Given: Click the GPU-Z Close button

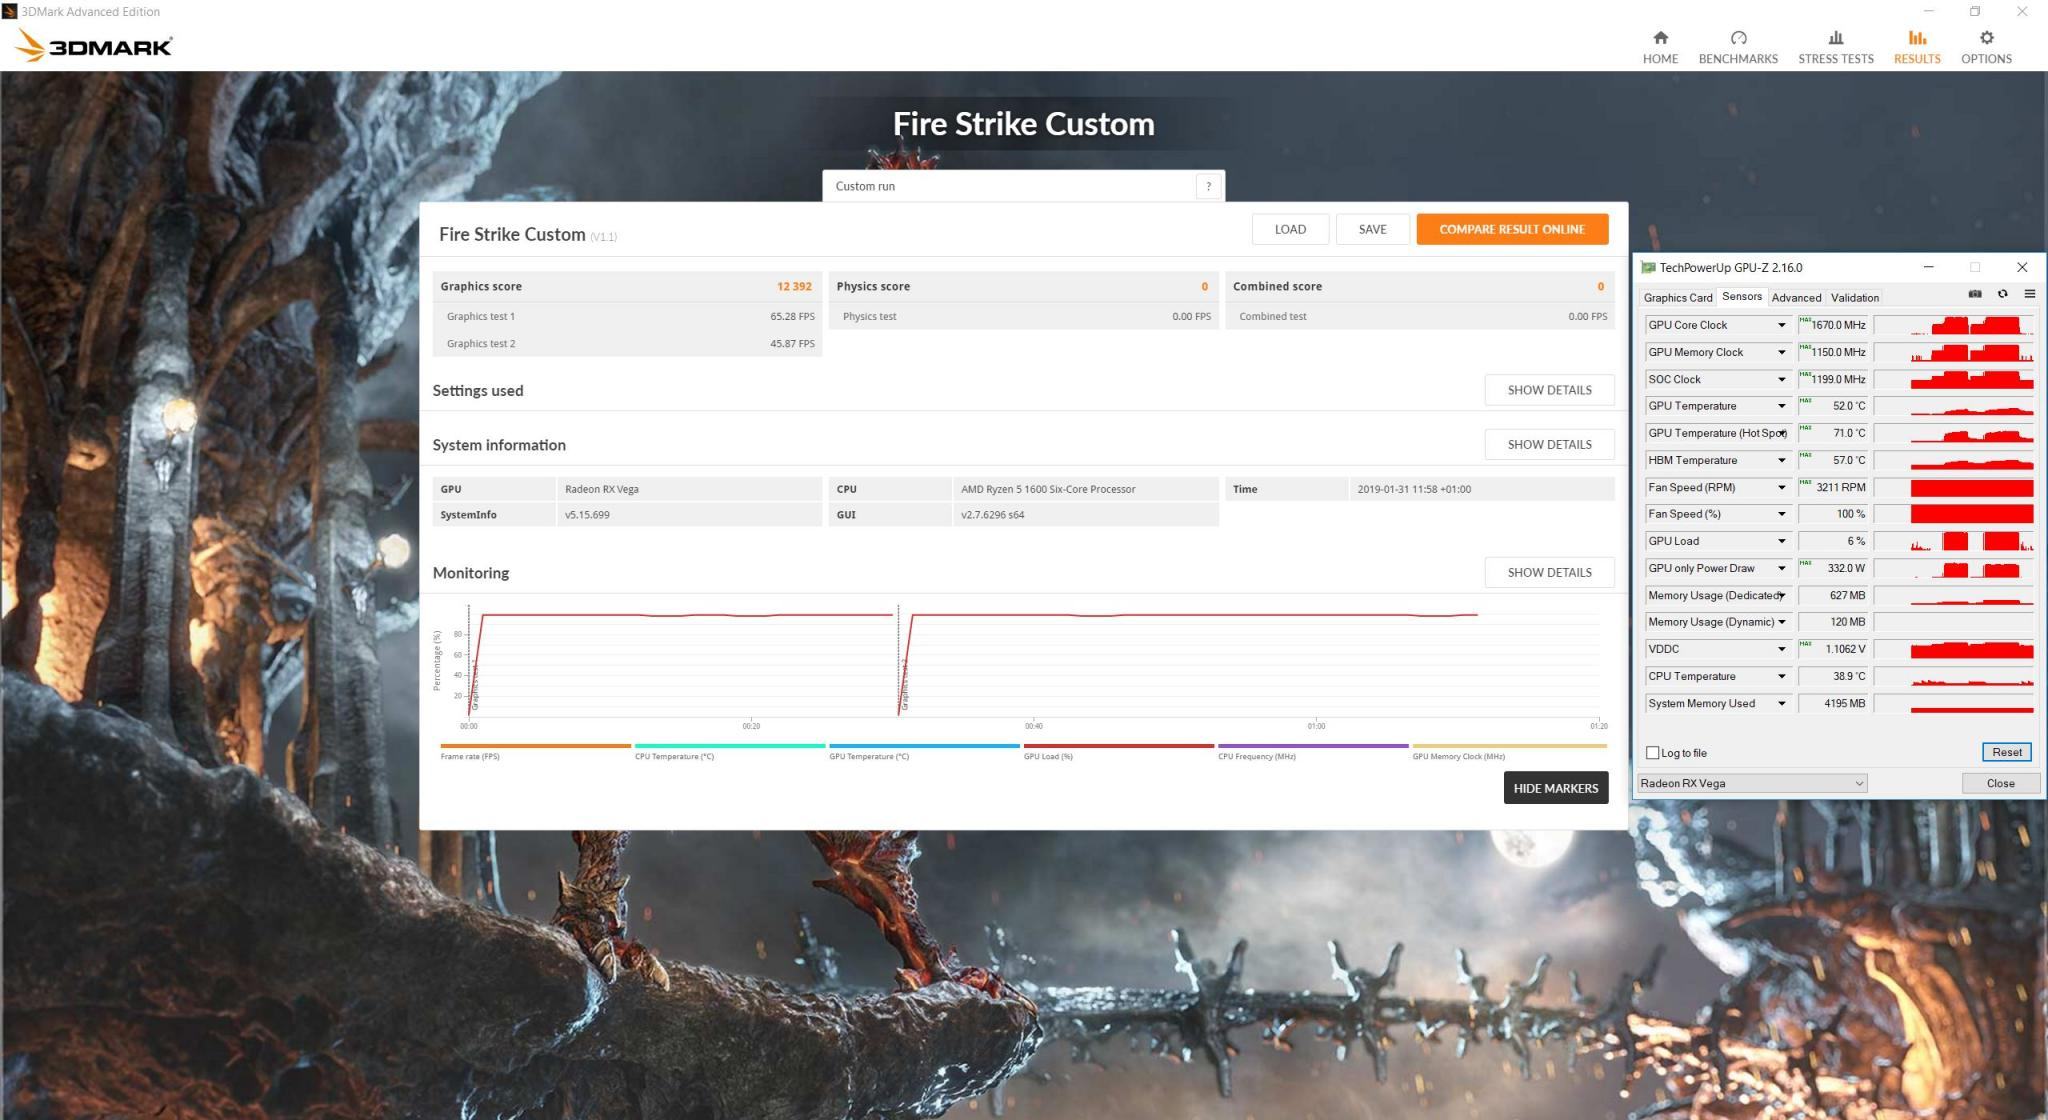Looking at the screenshot, I should 2000,783.
